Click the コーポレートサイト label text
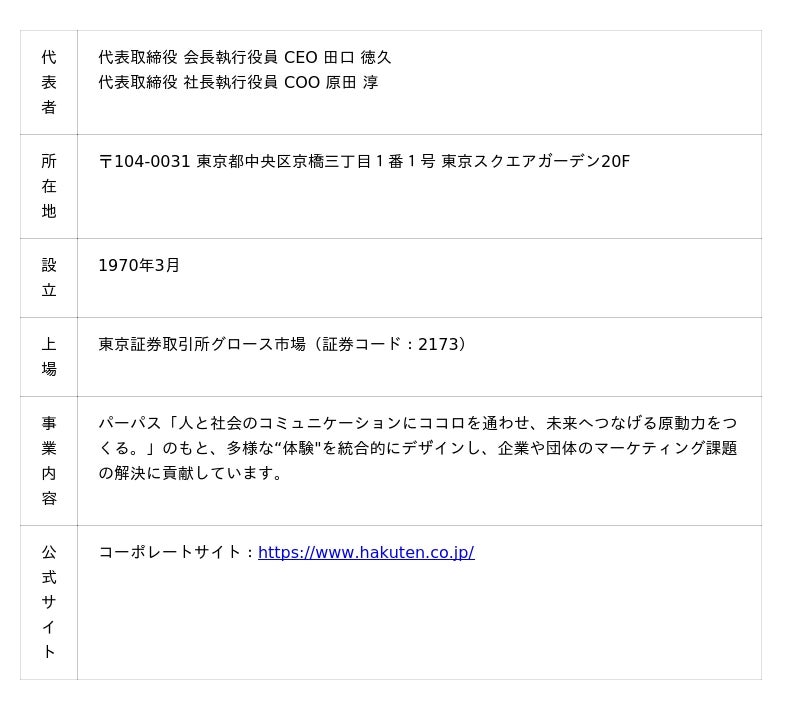Screen dimensions: 800x710 (172, 552)
